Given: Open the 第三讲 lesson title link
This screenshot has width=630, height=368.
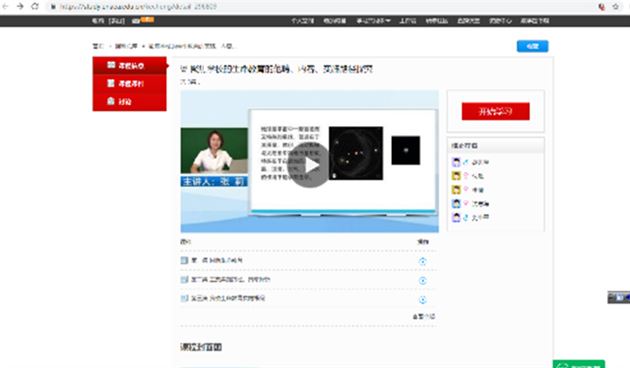Looking at the screenshot, I should [x=228, y=298].
